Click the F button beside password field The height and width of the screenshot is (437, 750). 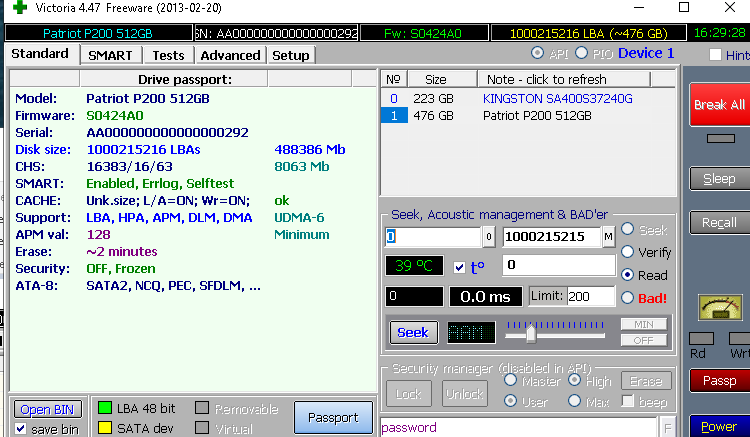point(667,427)
